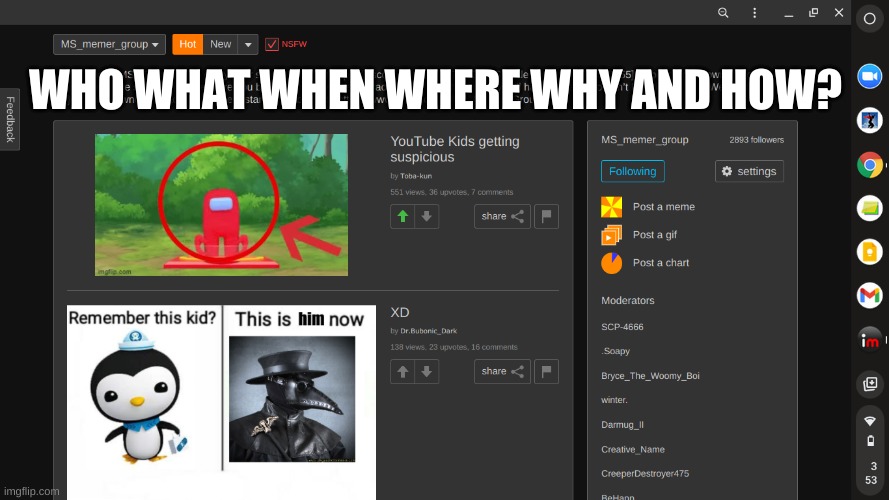
Task: Open Gmail from the shelf
Action: (x=869, y=296)
